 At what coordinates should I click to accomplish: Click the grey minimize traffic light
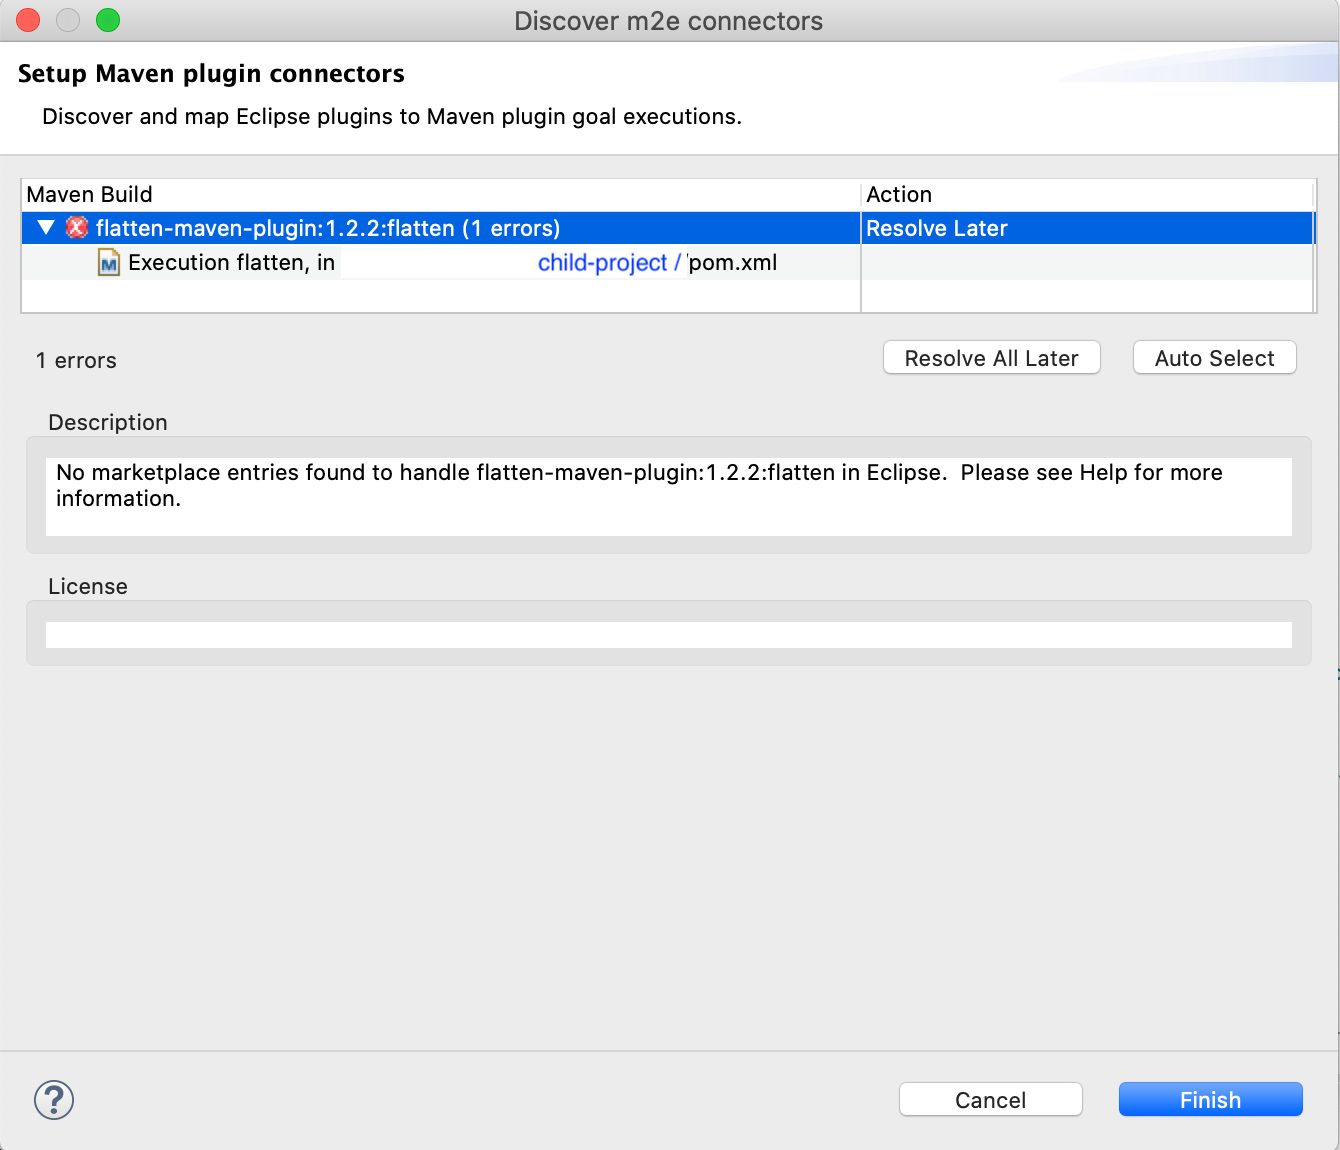(67, 20)
